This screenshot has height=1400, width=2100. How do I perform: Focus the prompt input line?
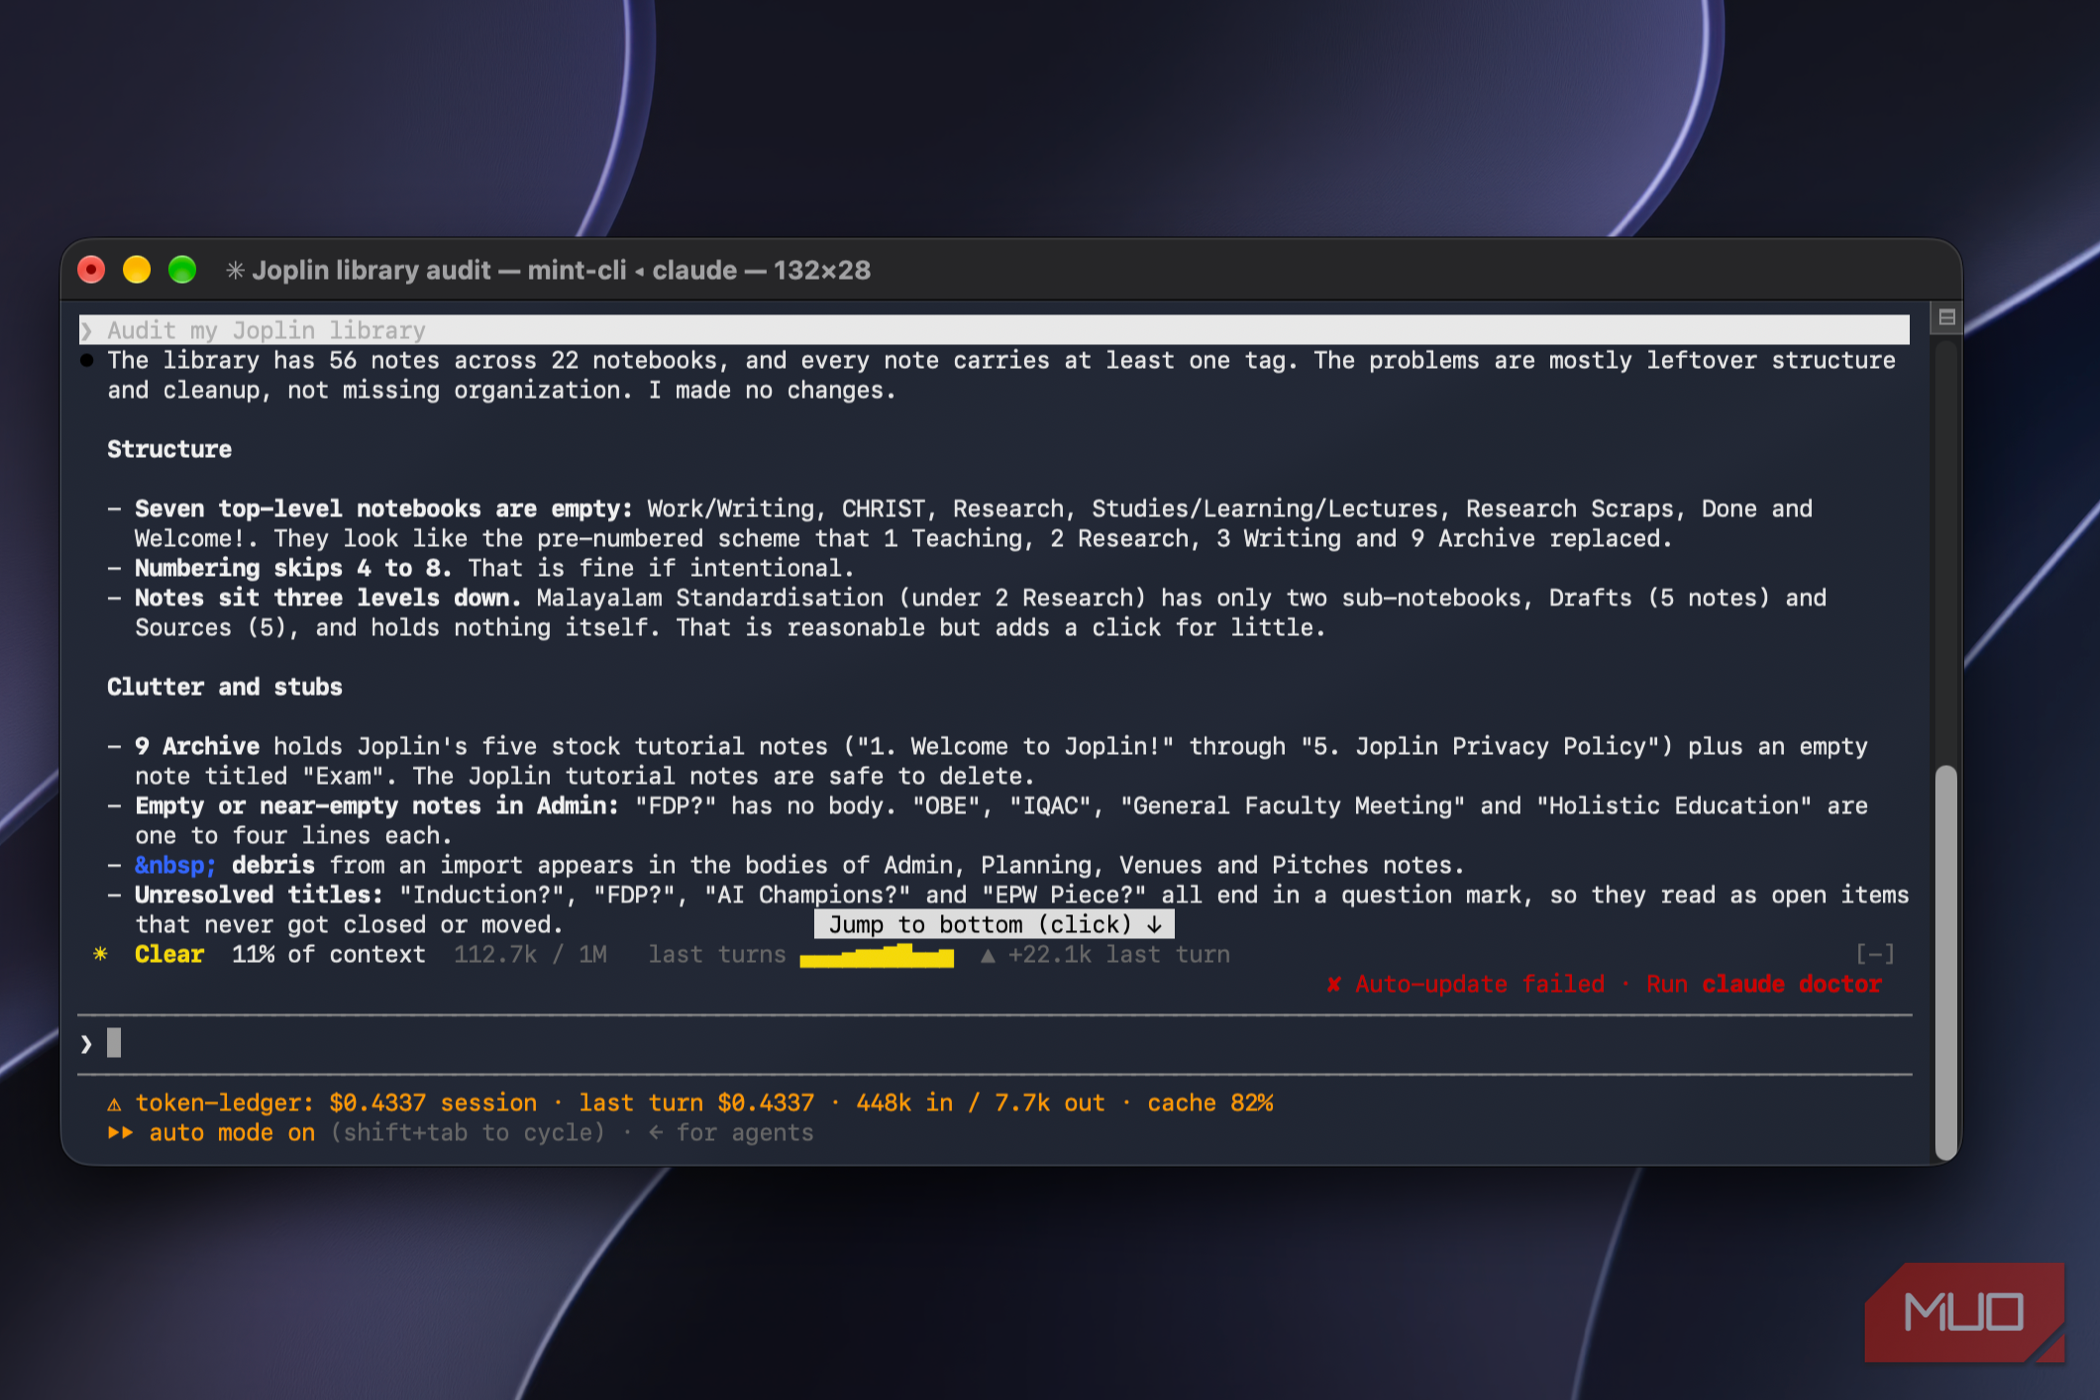coord(994,1044)
